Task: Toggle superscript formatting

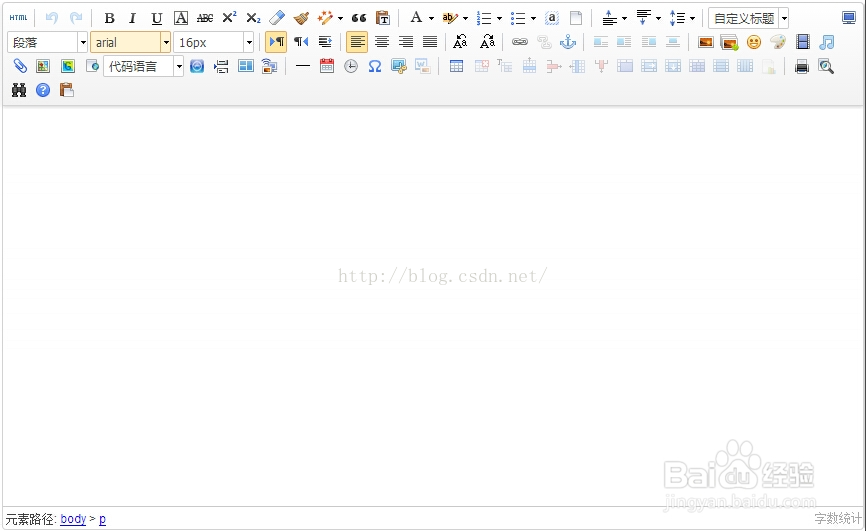Action: tap(229, 18)
